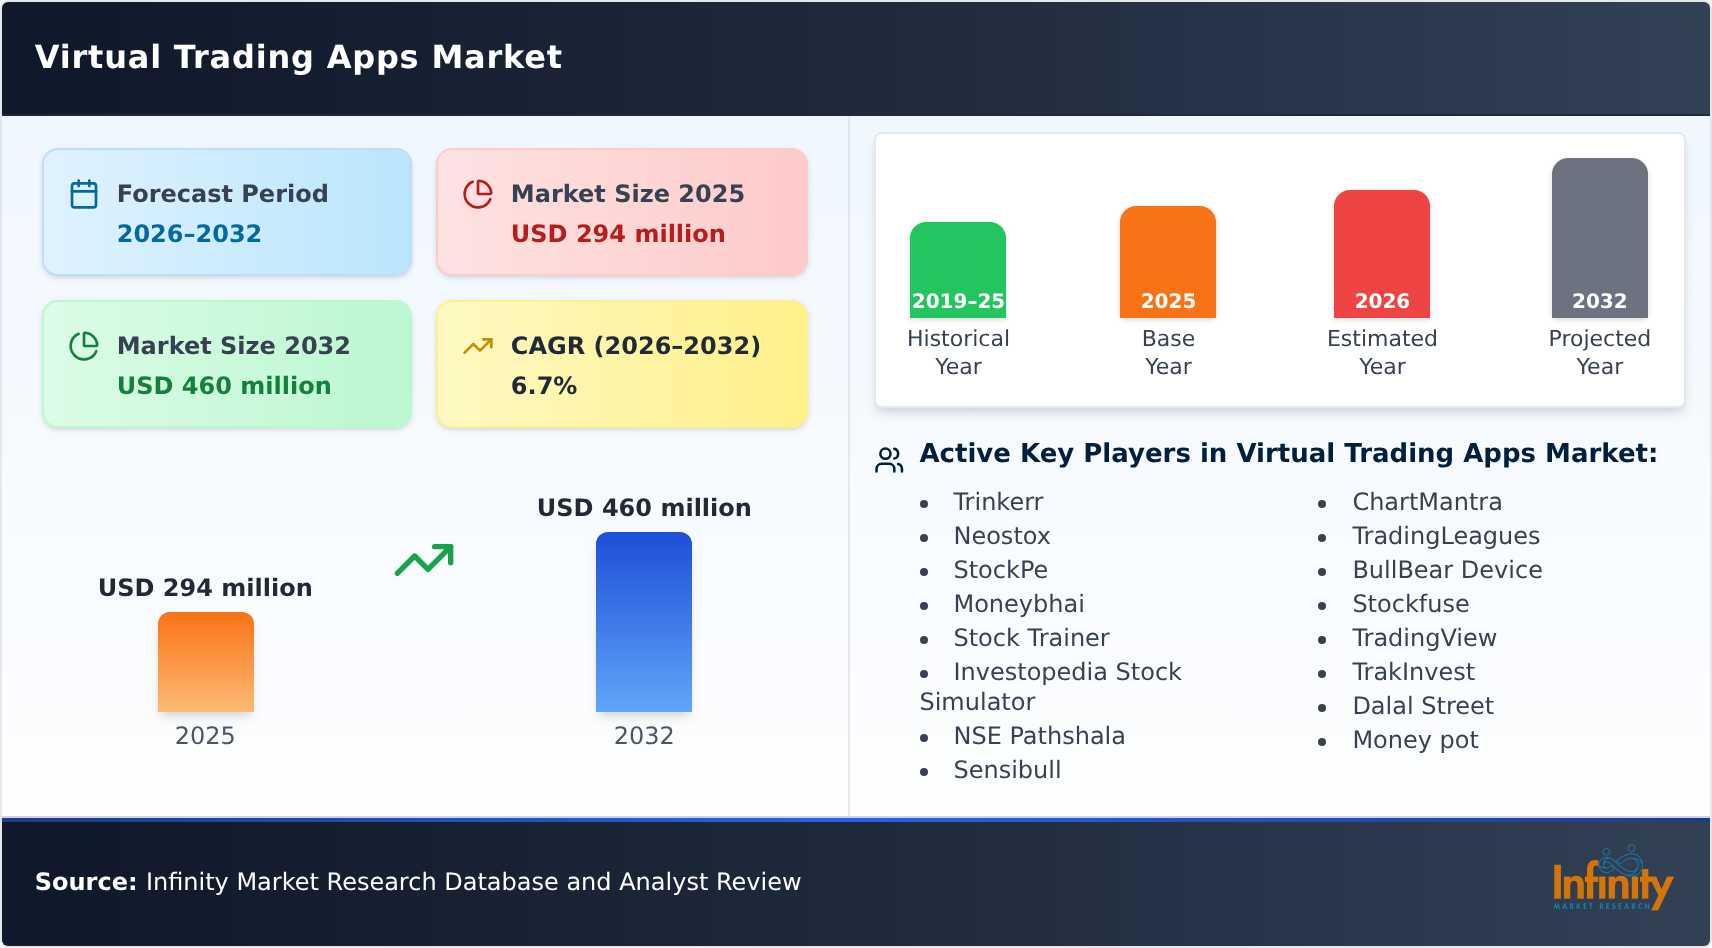Click the red pie icon for Market Size 2025

click(478, 194)
